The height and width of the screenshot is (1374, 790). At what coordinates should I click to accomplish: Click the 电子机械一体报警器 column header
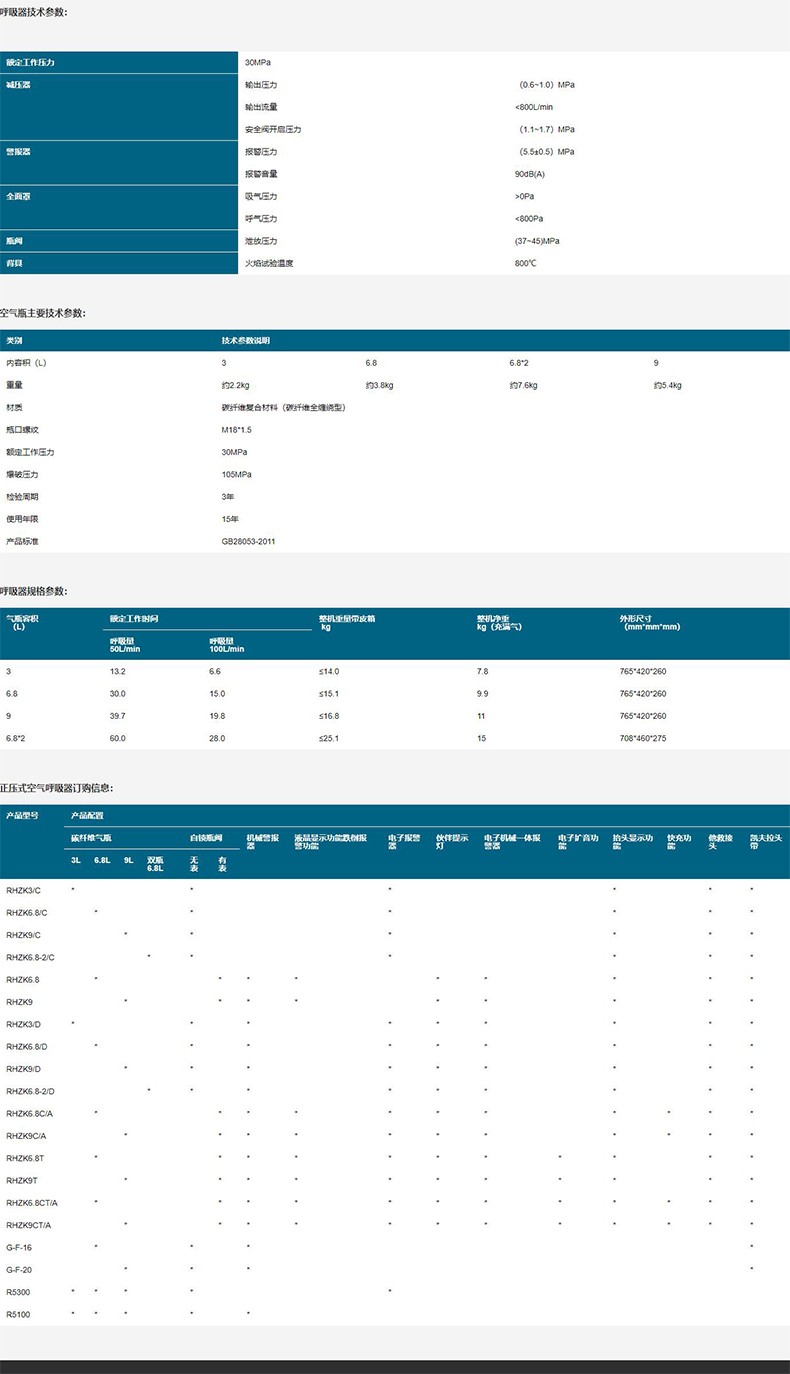pyautogui.click(x=513, y=841)
